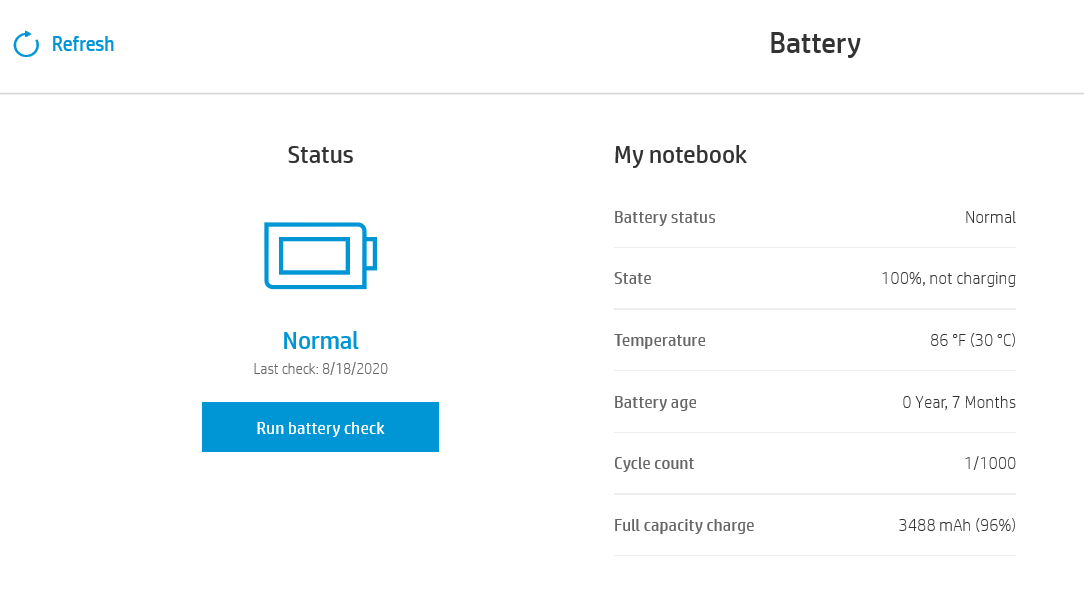The height and width of the screenshot is (612, 1084).
Task: Select the blue battery status icon
Action: (320, 255)
